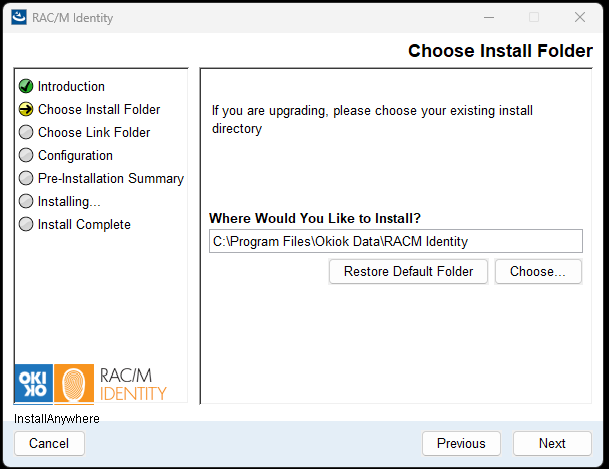Click the install path text field
The height and width of the screenshot is (469, 609).
click(395, 241)
